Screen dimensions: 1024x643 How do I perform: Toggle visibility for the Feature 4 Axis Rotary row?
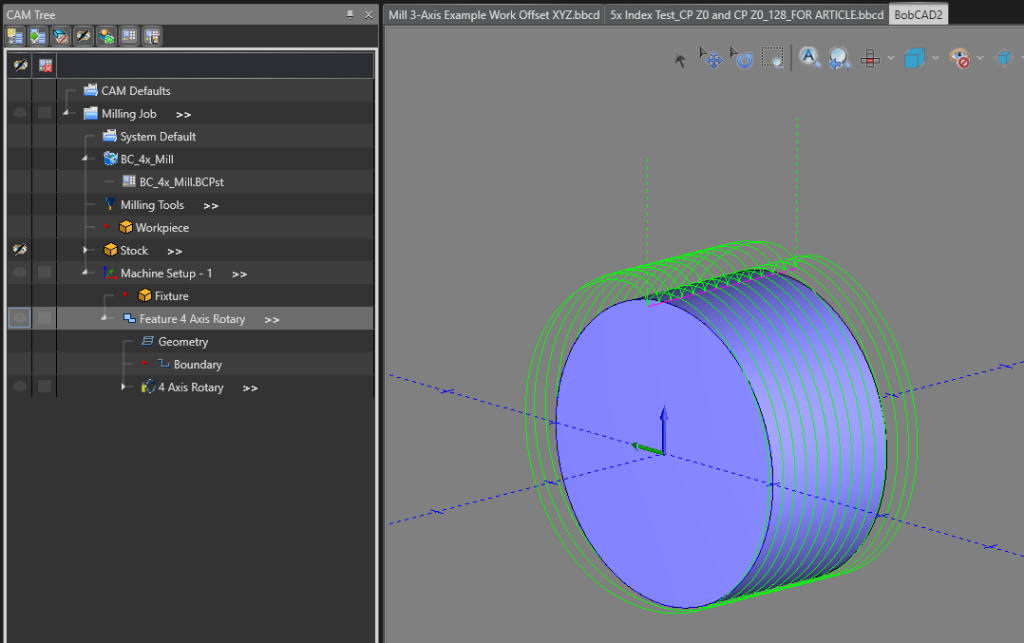coord(20,317)
